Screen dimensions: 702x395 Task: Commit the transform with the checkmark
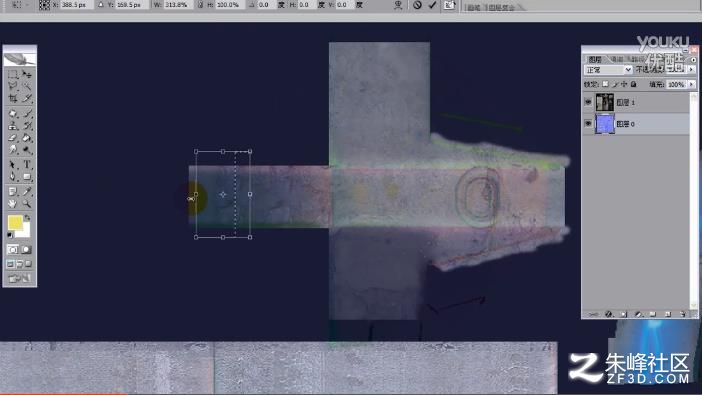tap(432, 5)
